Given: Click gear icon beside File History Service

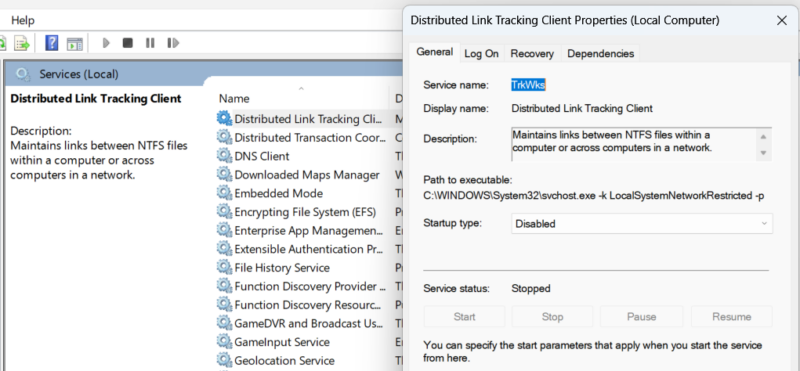Looking at the screenshot, I should pyautogui.click(x=224, y=267).
